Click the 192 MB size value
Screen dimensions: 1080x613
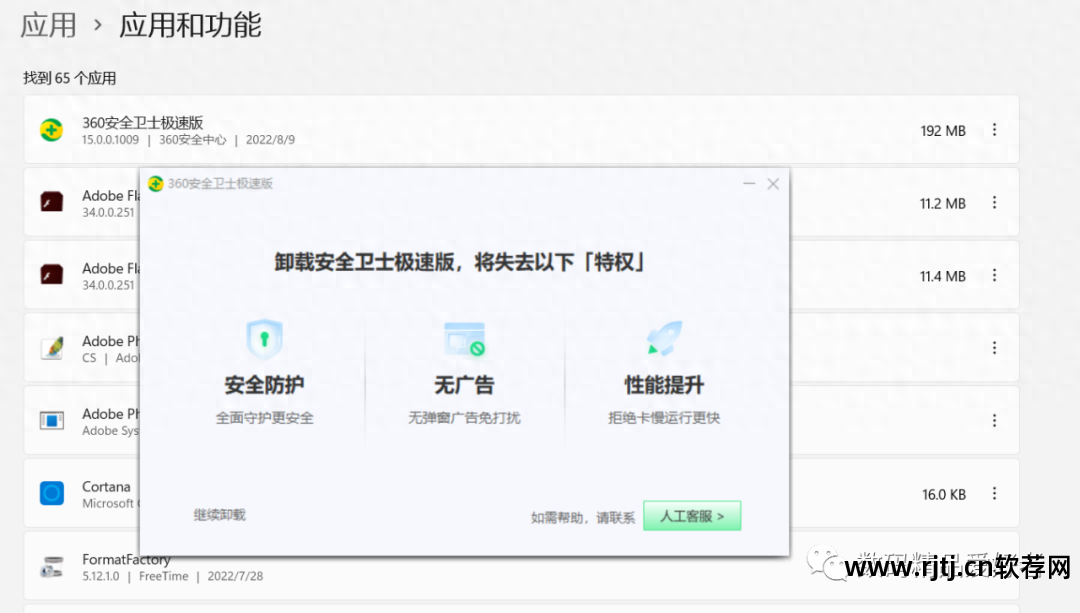[943, 131]
